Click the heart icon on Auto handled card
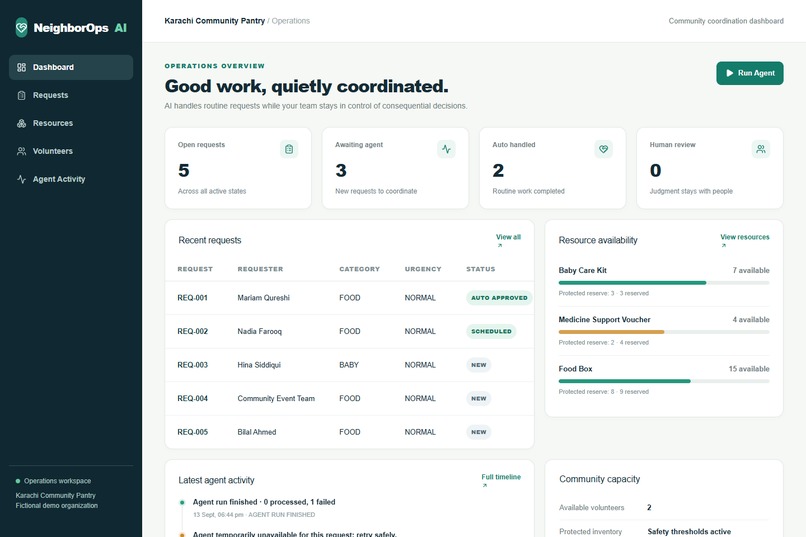 [x=603, y=149]
